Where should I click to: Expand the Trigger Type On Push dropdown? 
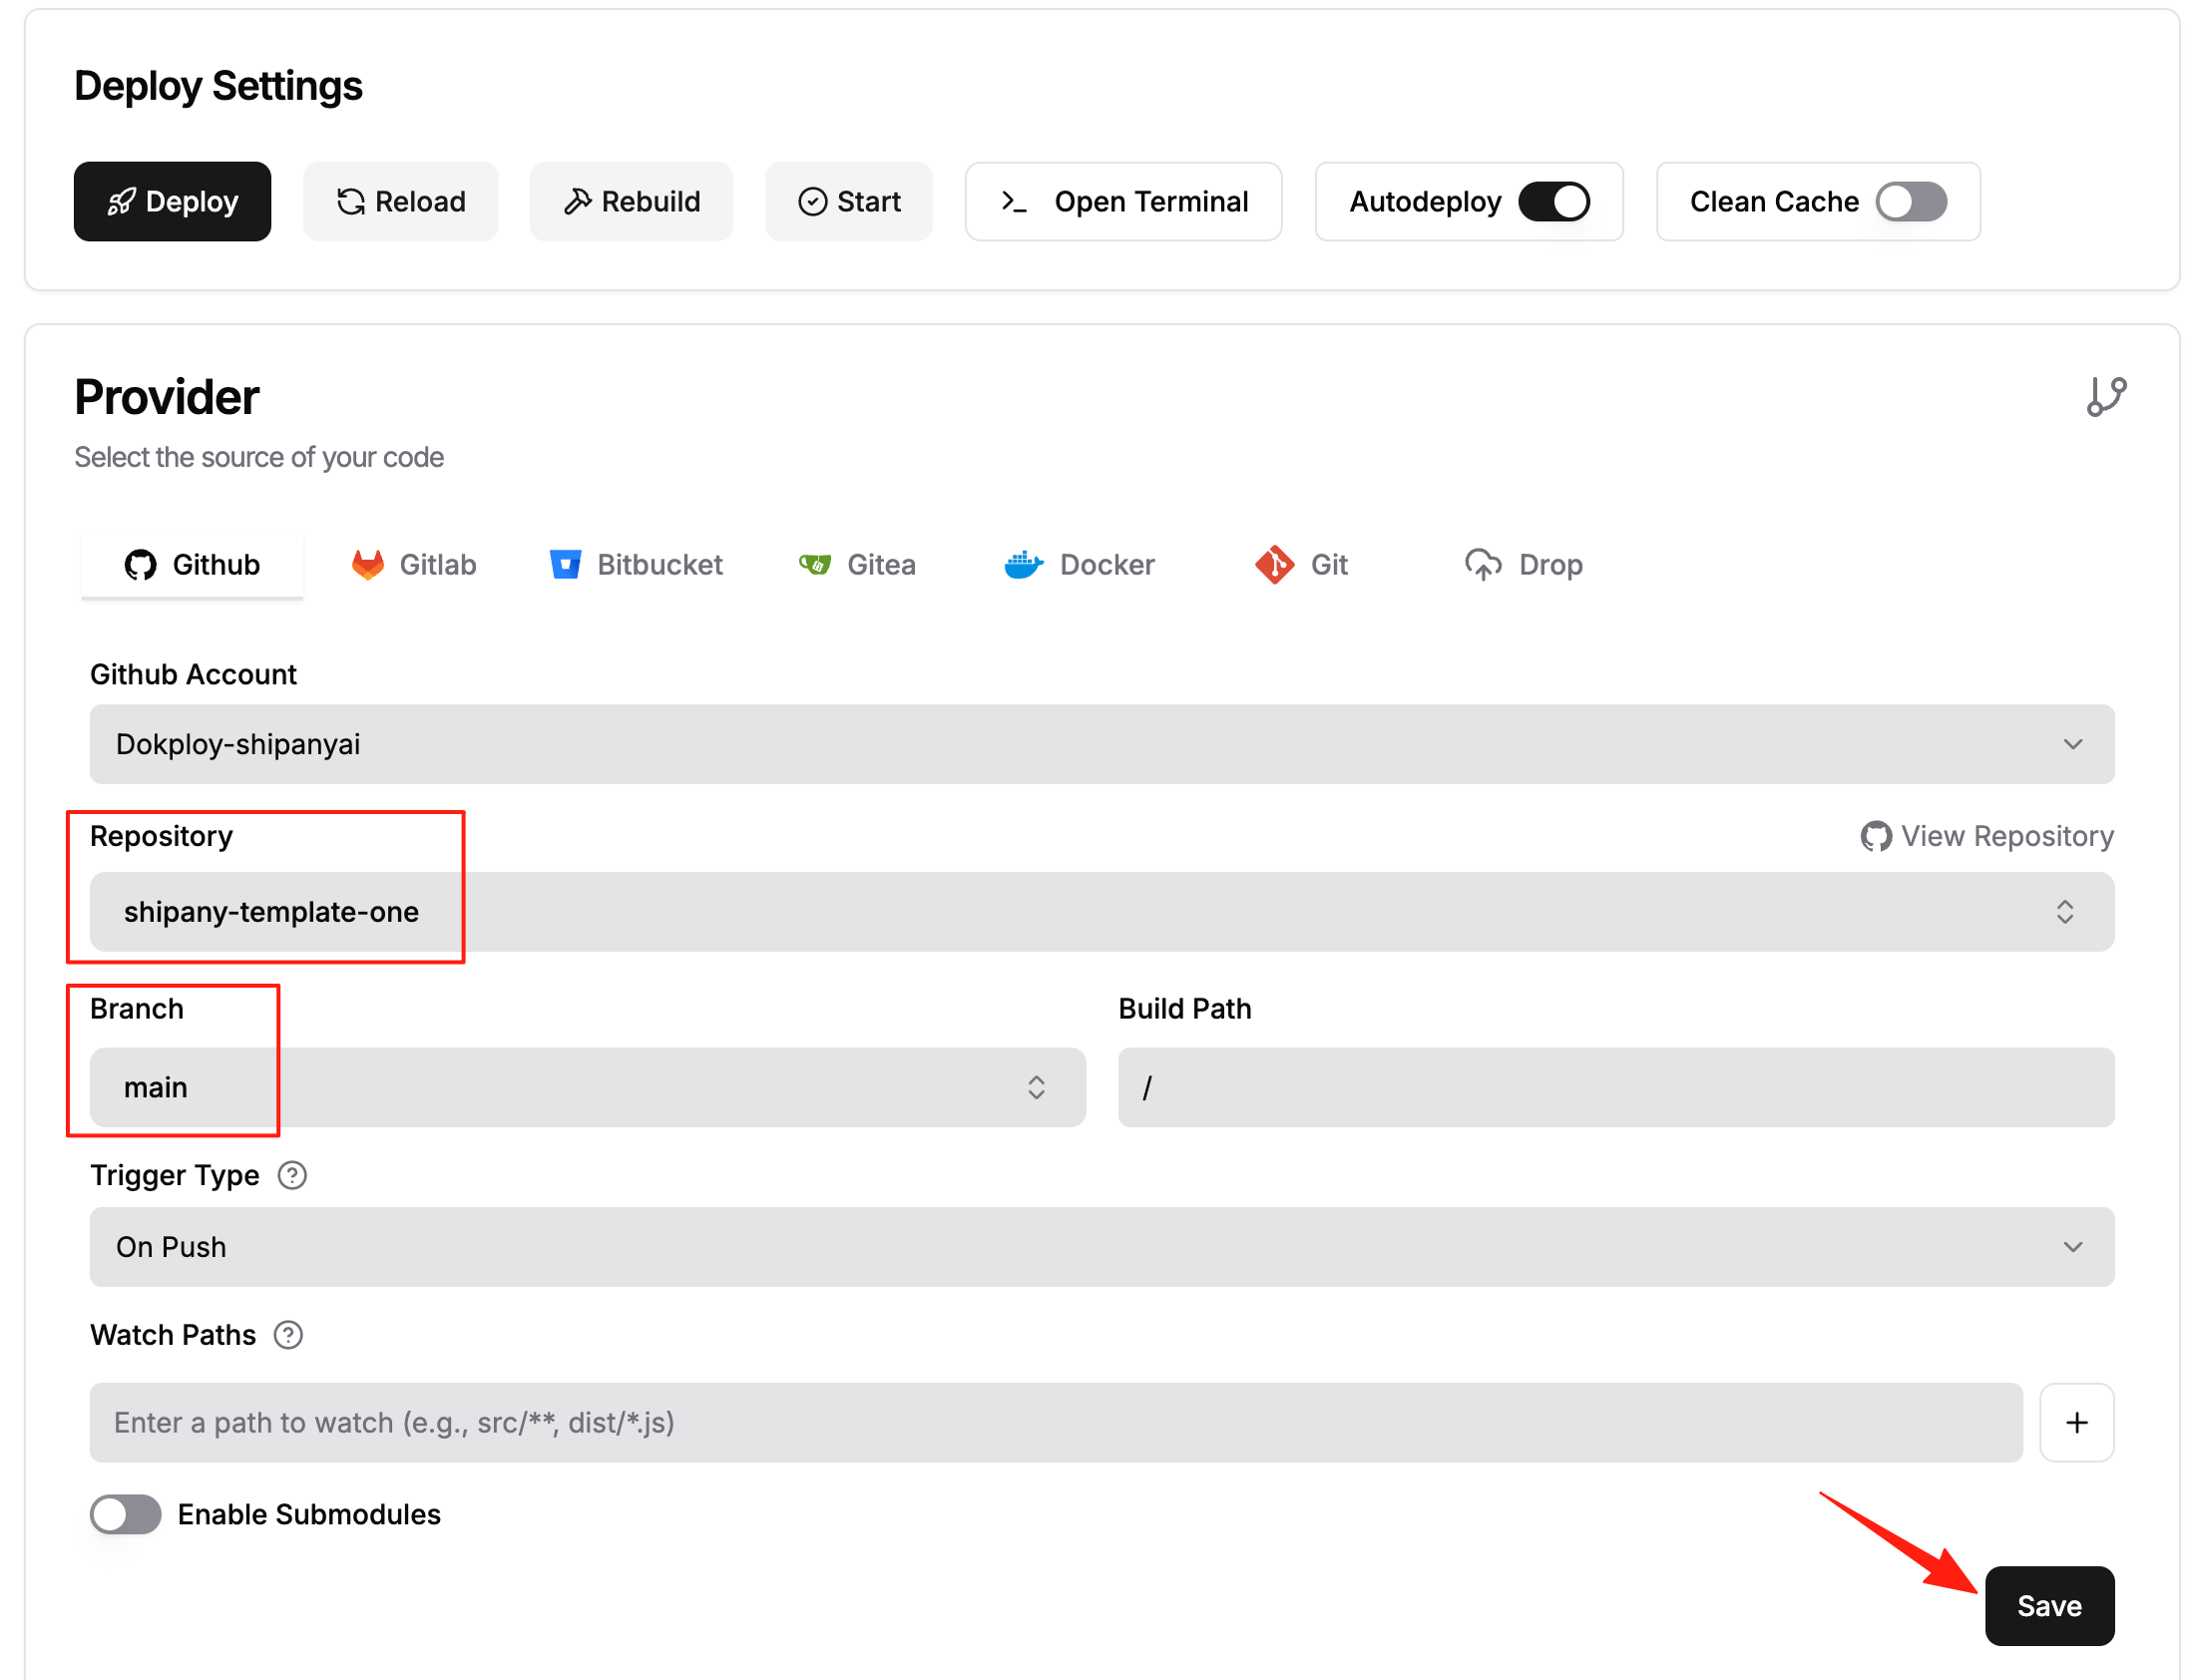click(x=1100, y=1247)
